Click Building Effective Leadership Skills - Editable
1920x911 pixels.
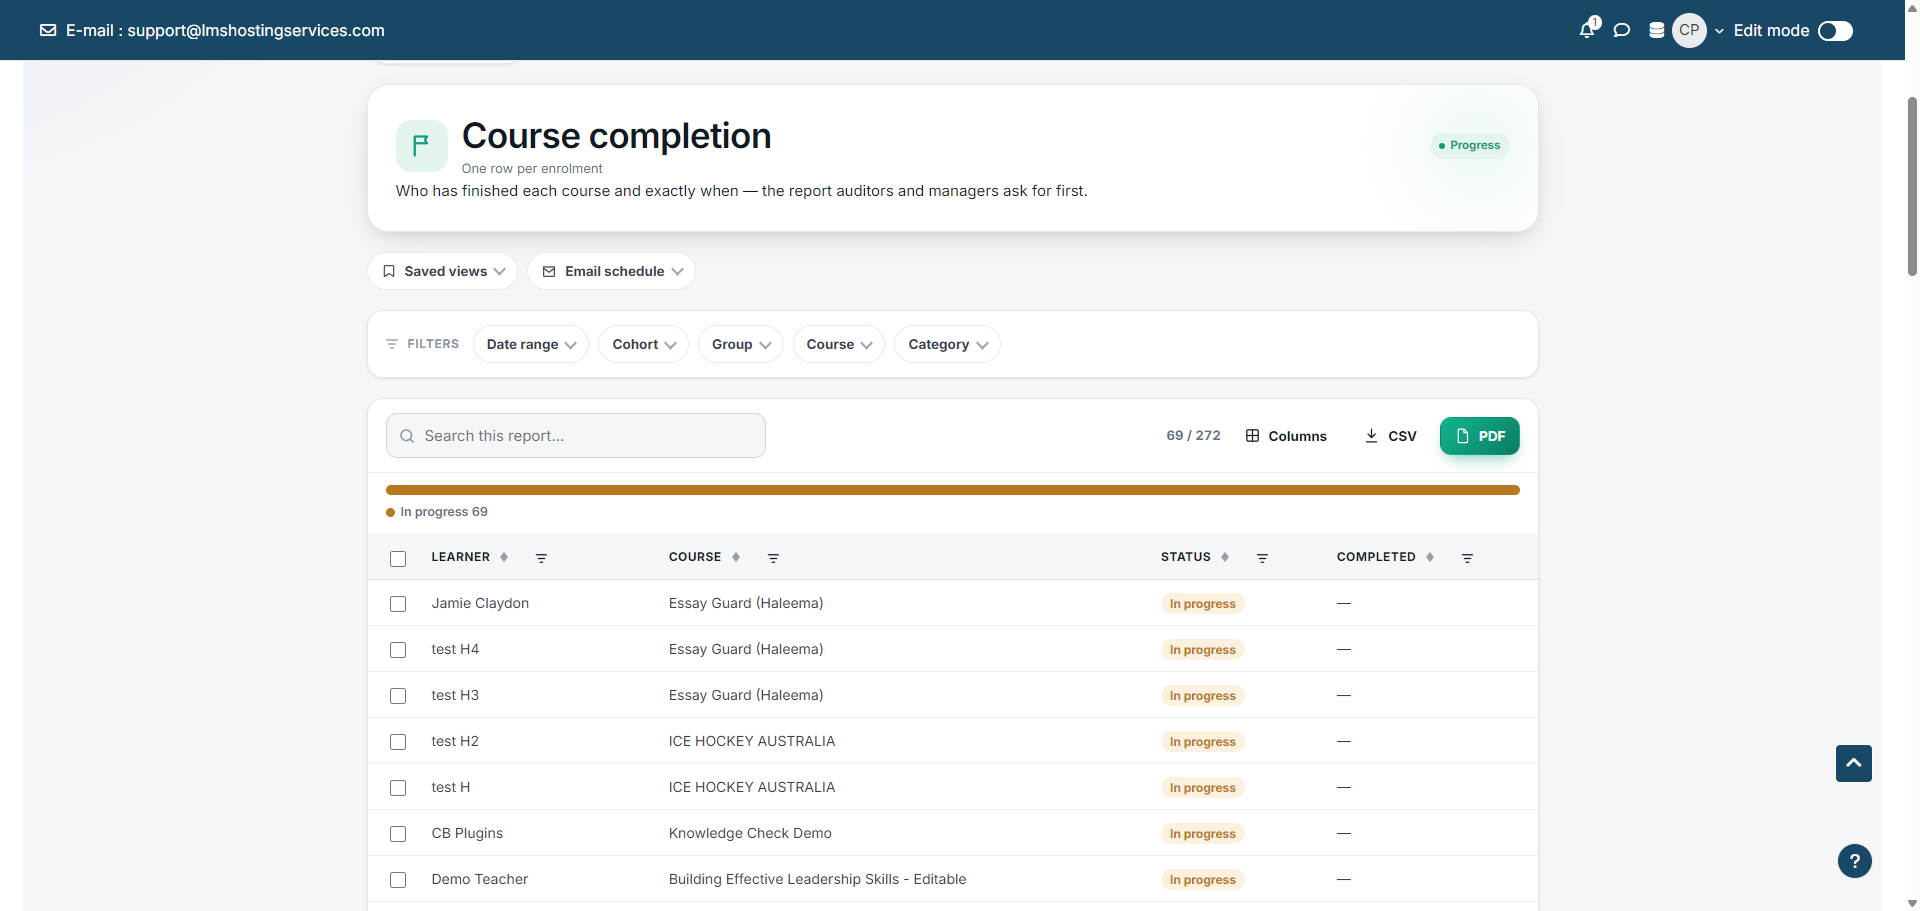click(817, 879)
